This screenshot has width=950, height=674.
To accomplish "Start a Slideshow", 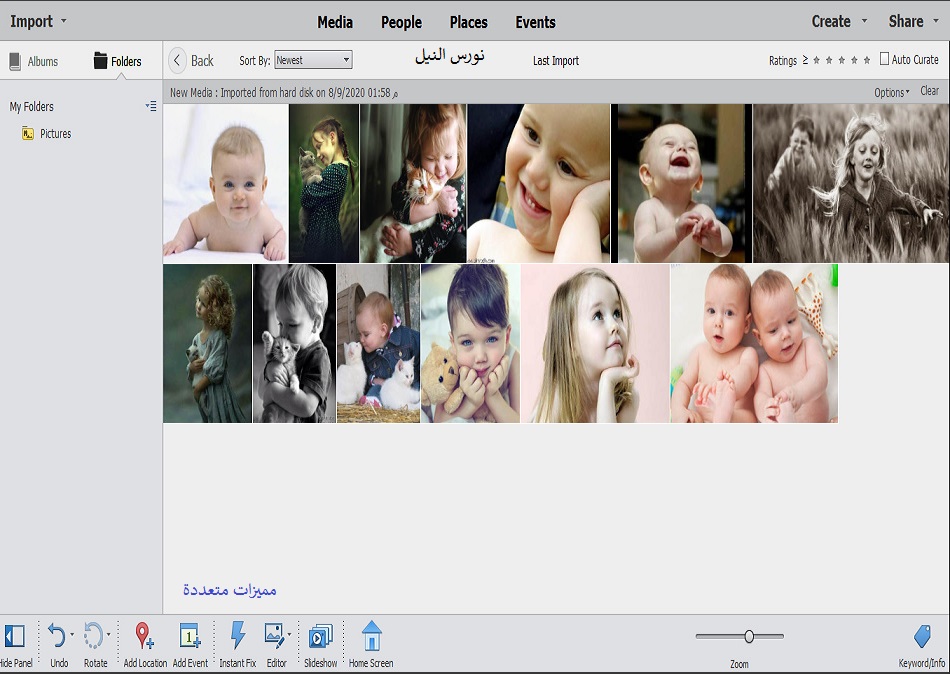I will [x=320, y=636].
